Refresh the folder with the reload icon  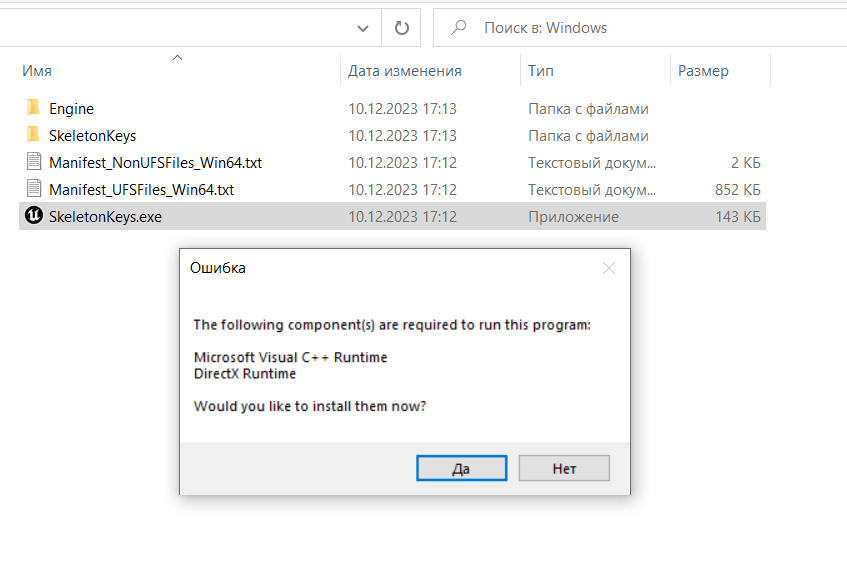pos(401,28)
